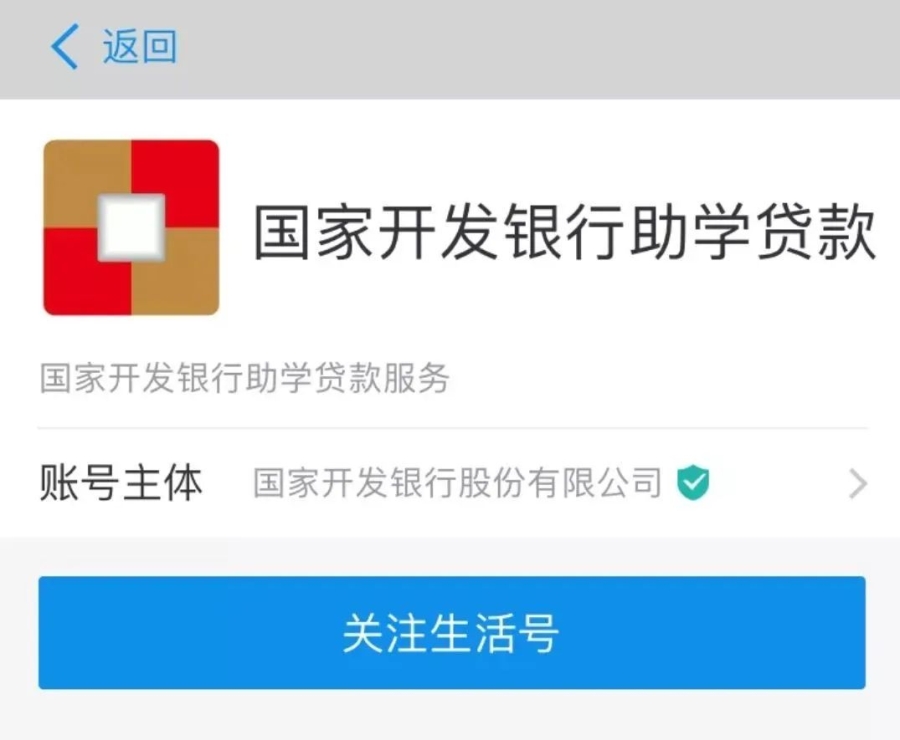
Task: Select the title 国家开发银行助学贷款
Action: tap(564, 233)
